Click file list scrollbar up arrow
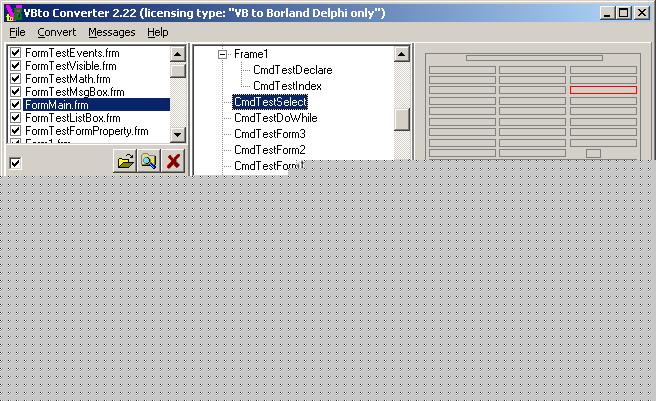 point(177,54)
